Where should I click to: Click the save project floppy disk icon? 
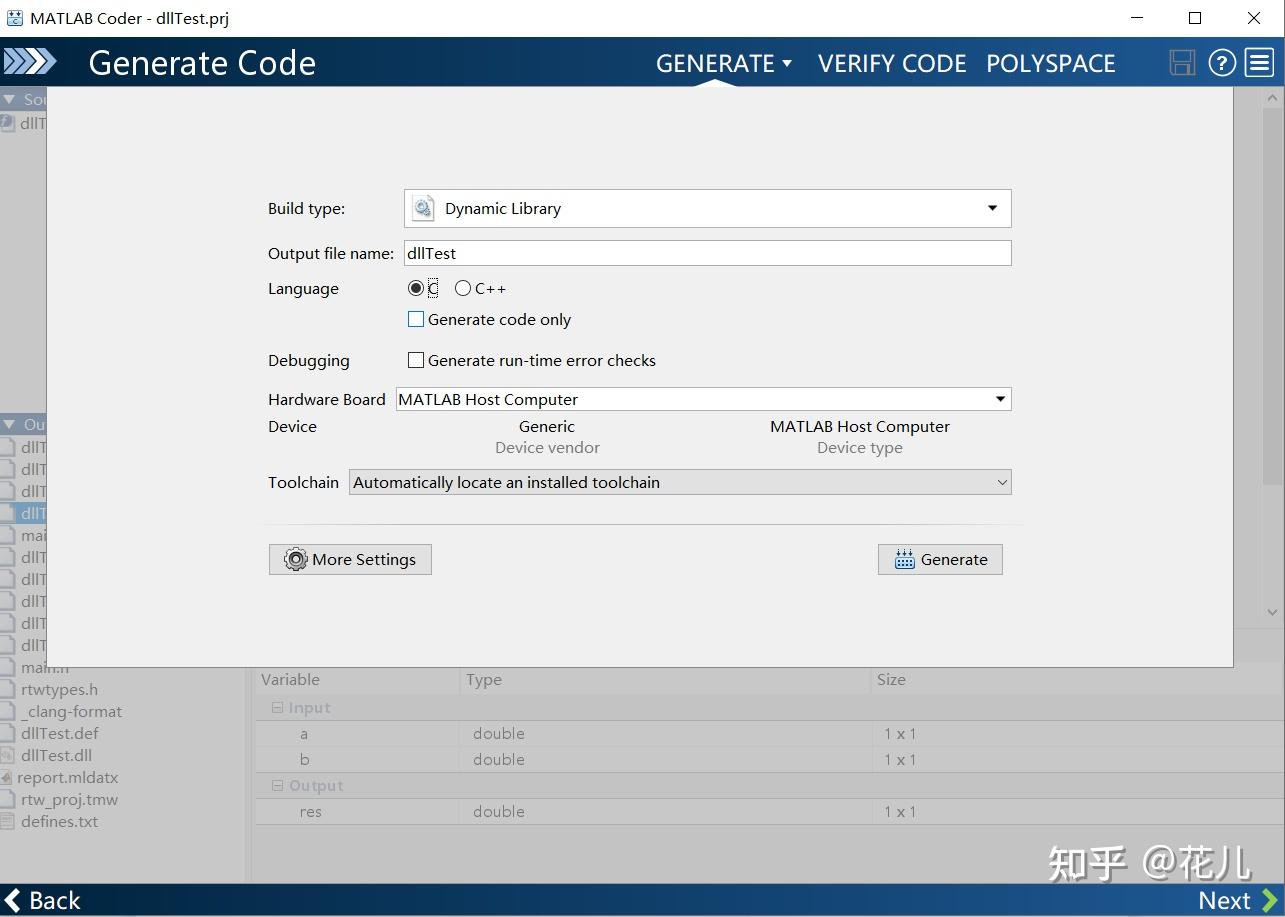[1182, 62]
